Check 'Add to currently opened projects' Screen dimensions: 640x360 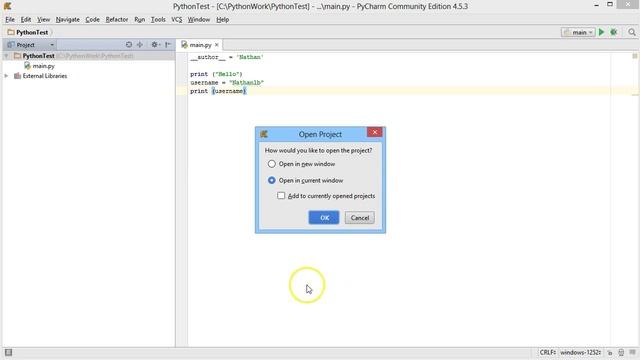click(x=281, y=196)
